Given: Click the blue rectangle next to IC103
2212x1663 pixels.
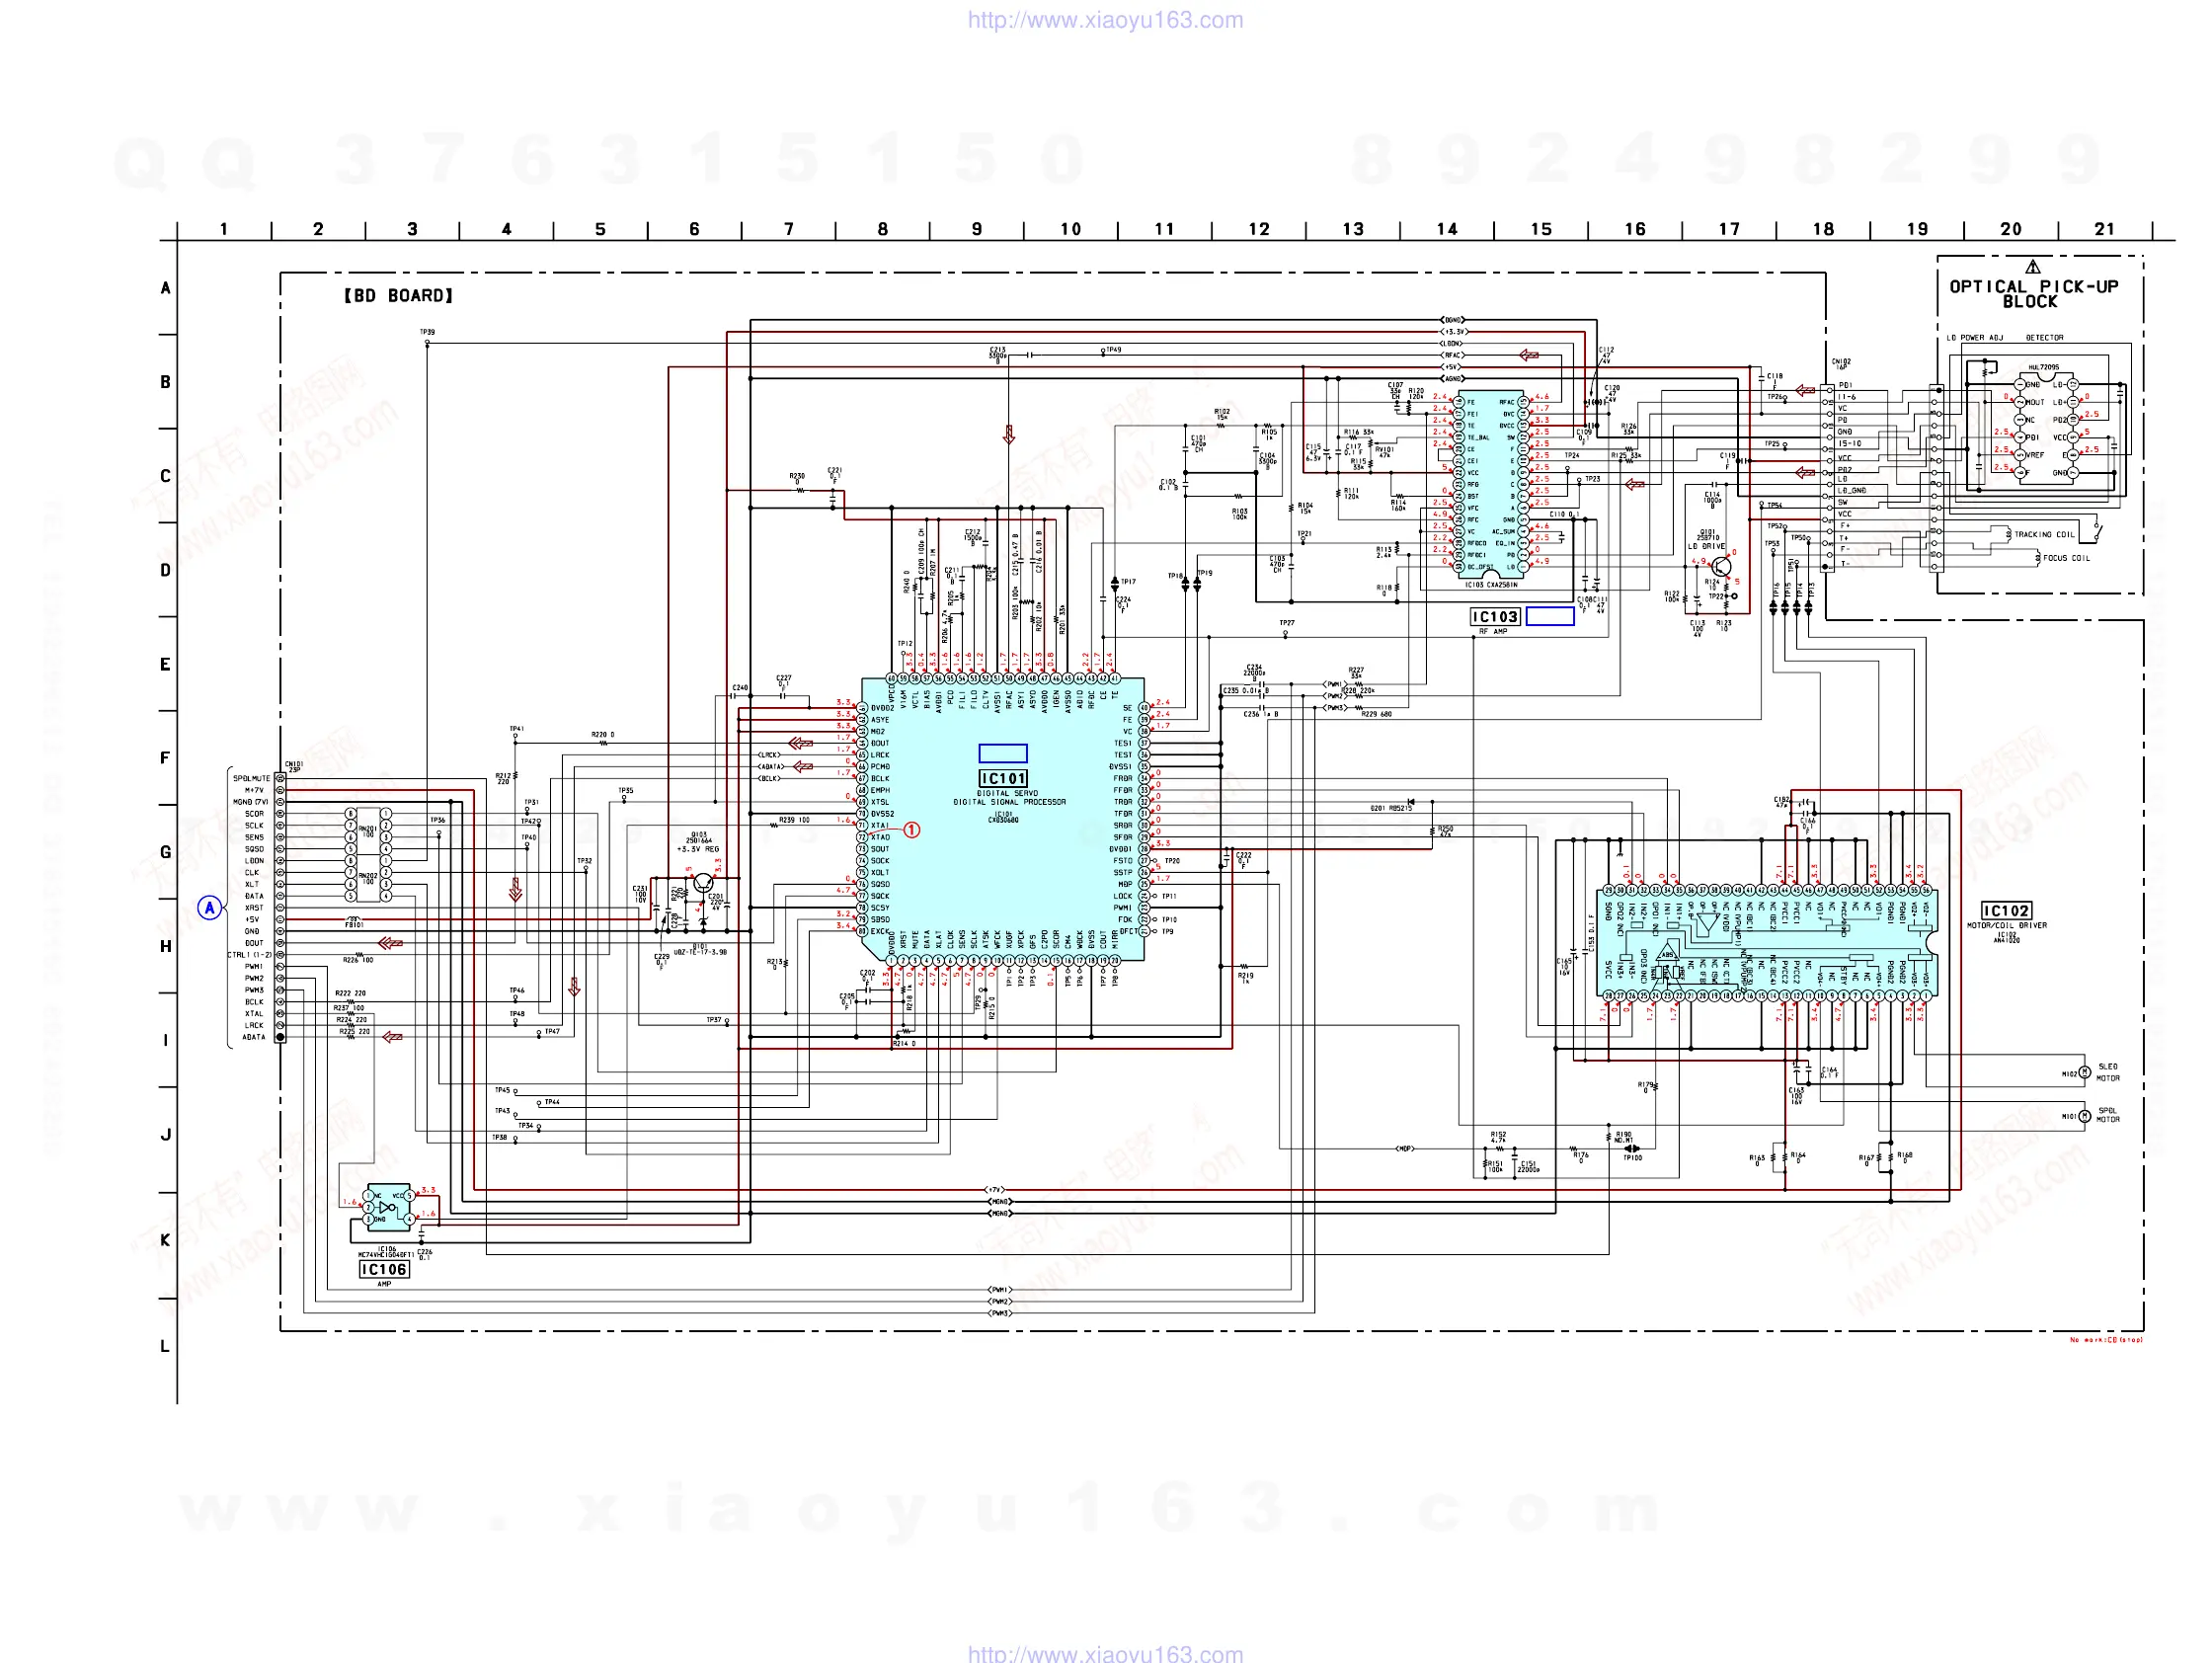Looking at the screenshot, I should 1550,617.
